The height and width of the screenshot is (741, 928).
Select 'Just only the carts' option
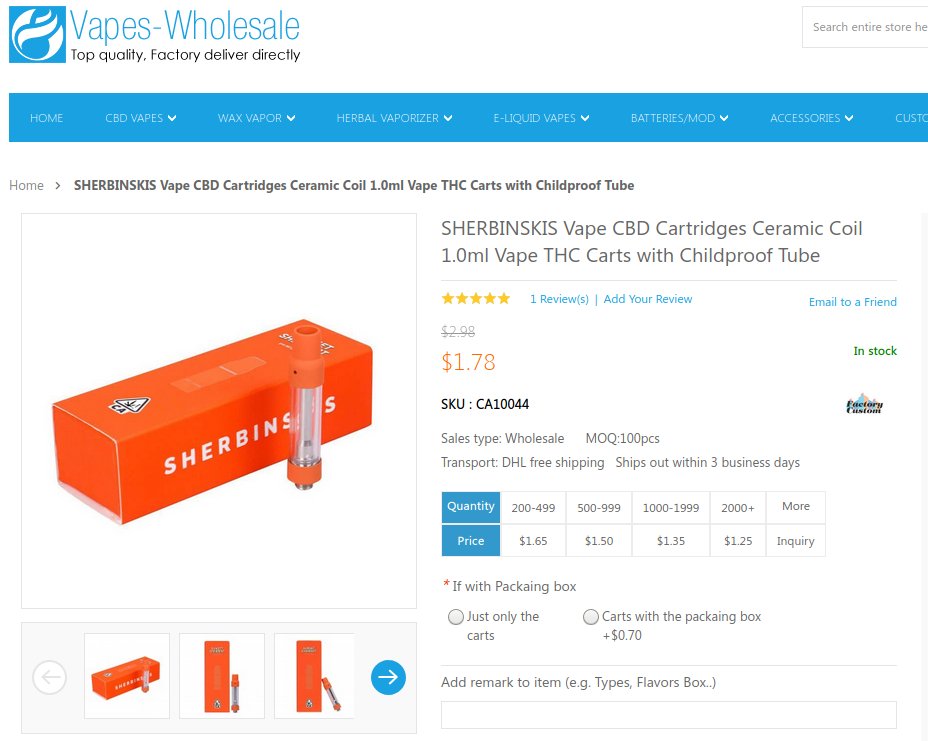[456, 617]
